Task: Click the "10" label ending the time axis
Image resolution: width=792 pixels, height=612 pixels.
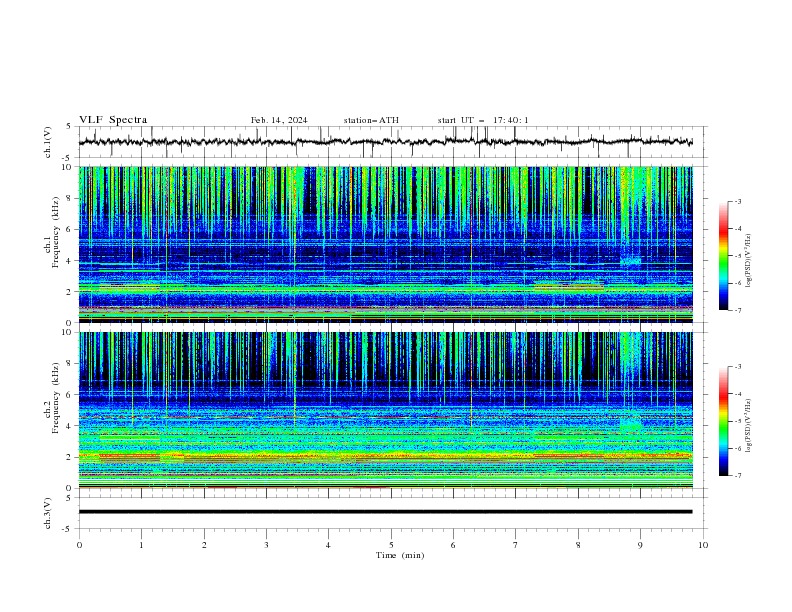Action: click(703, 545)
